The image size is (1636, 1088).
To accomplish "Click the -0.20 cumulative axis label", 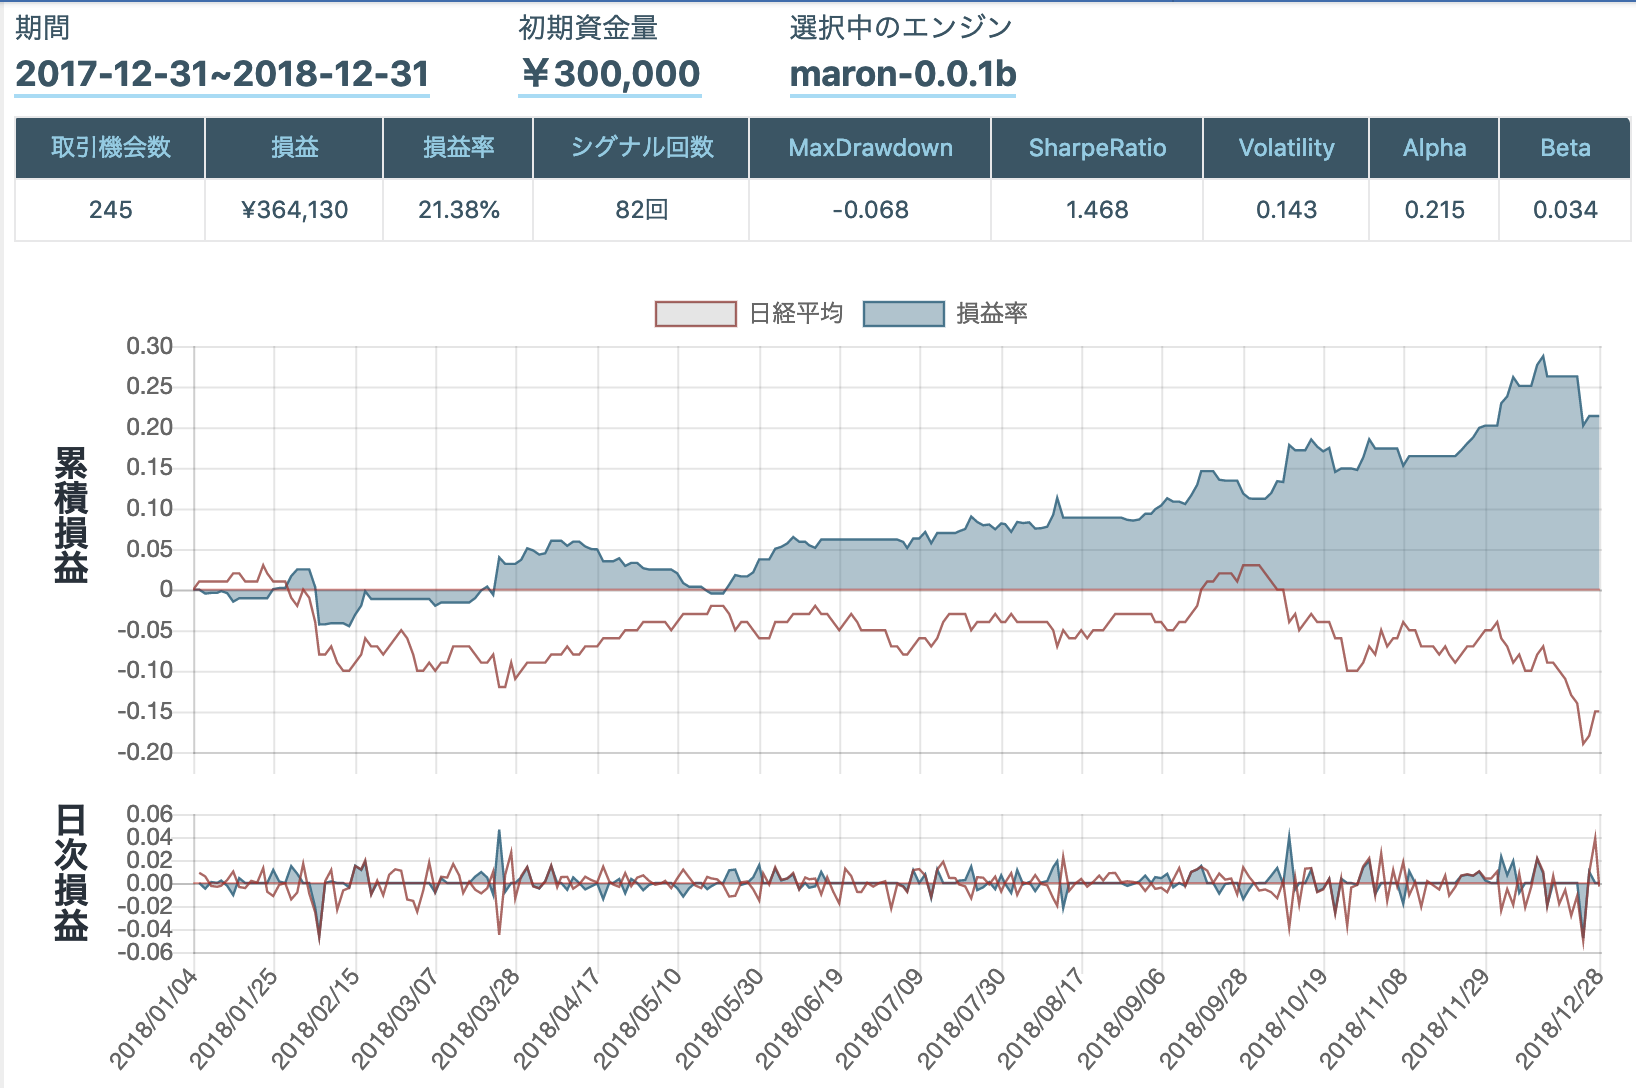I will tap(145, 752).
